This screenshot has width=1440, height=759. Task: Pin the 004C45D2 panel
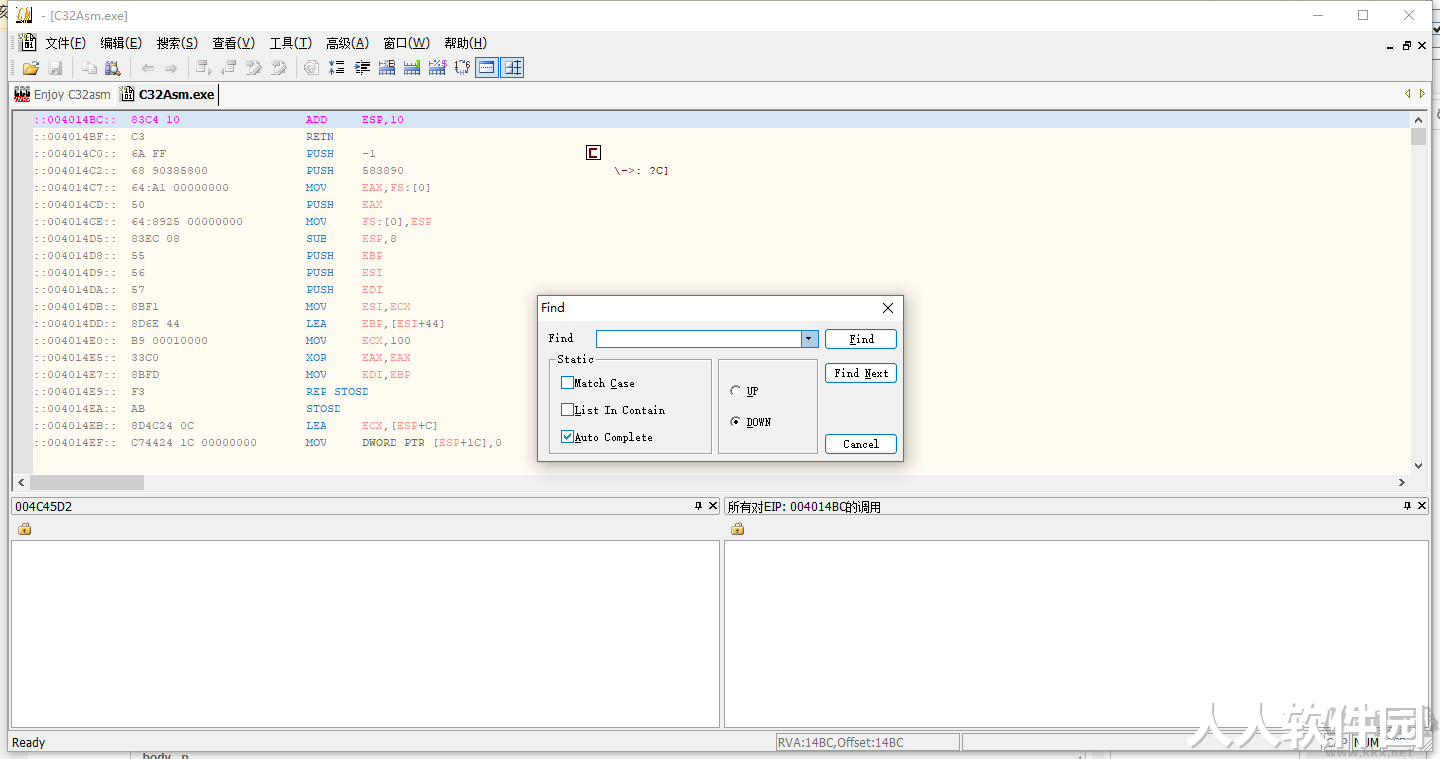tap(698, 506)
